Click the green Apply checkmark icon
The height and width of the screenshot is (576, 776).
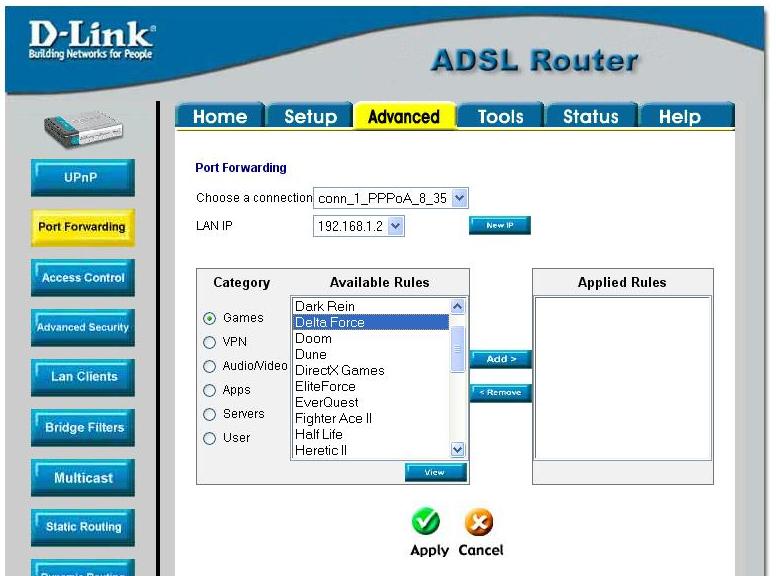[426, 522]
